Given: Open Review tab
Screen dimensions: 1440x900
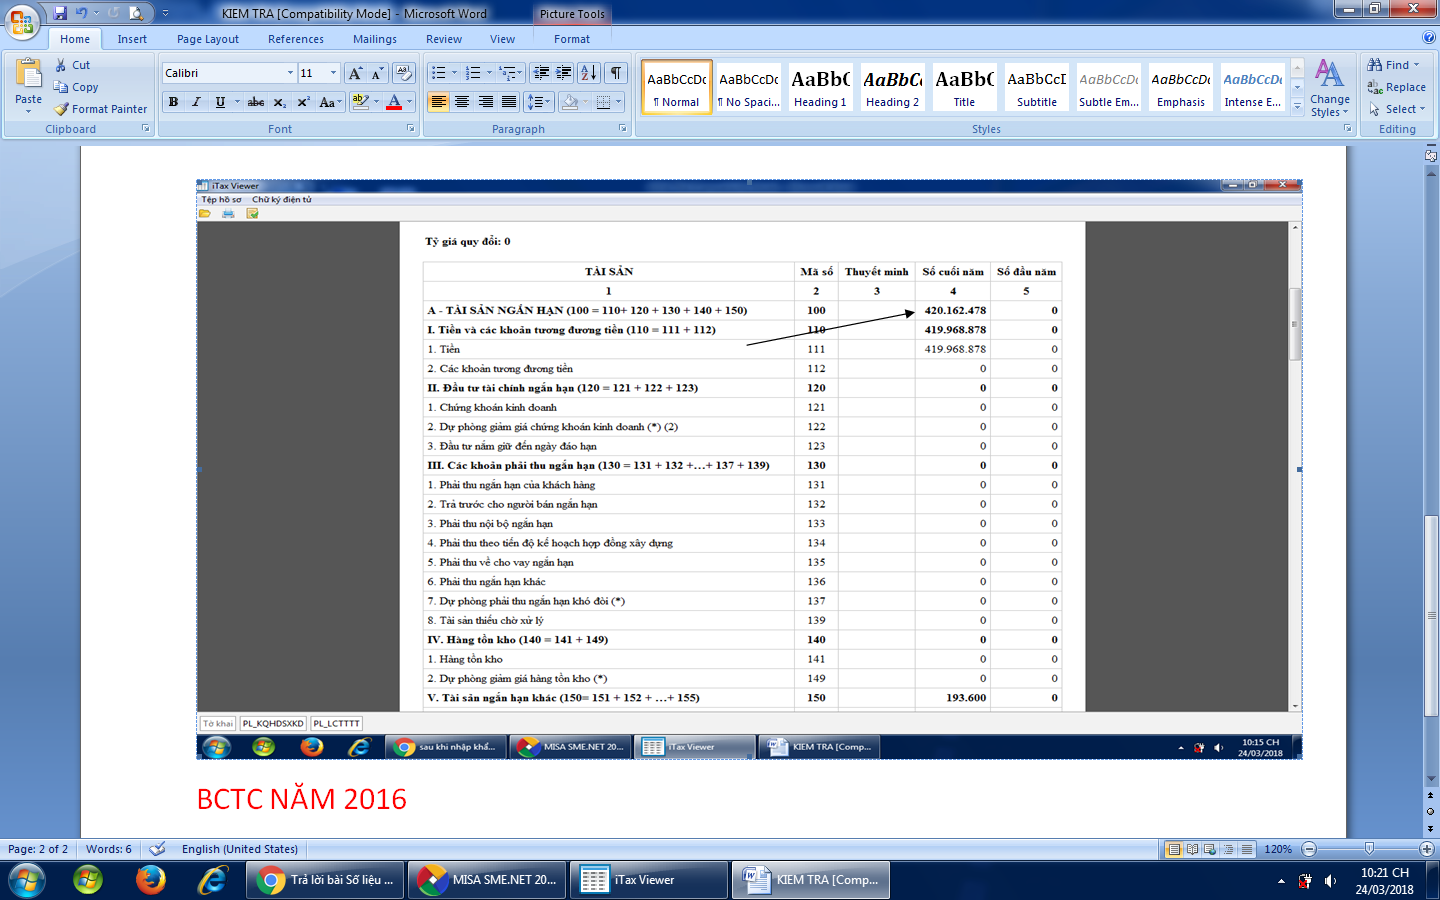Looking at the screenshot, I should coord(444,39).
